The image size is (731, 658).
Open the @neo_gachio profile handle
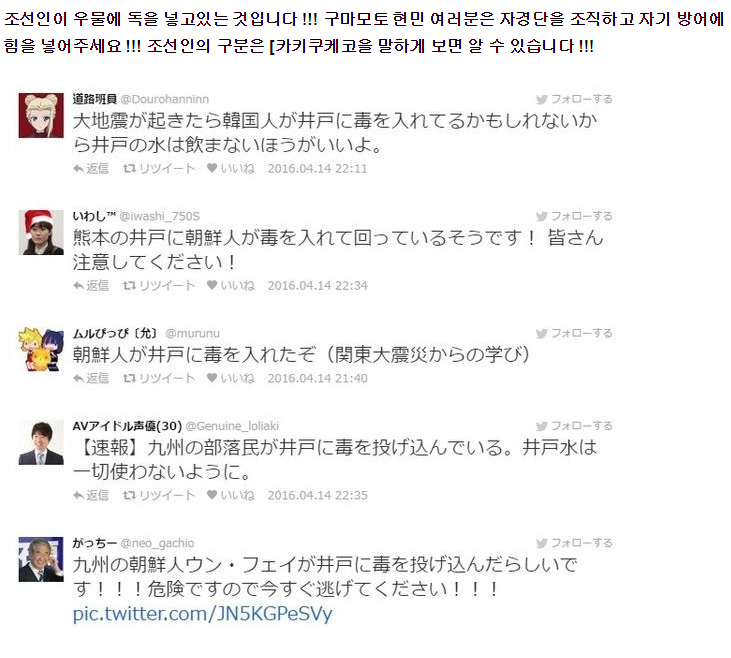pos(157,543)
